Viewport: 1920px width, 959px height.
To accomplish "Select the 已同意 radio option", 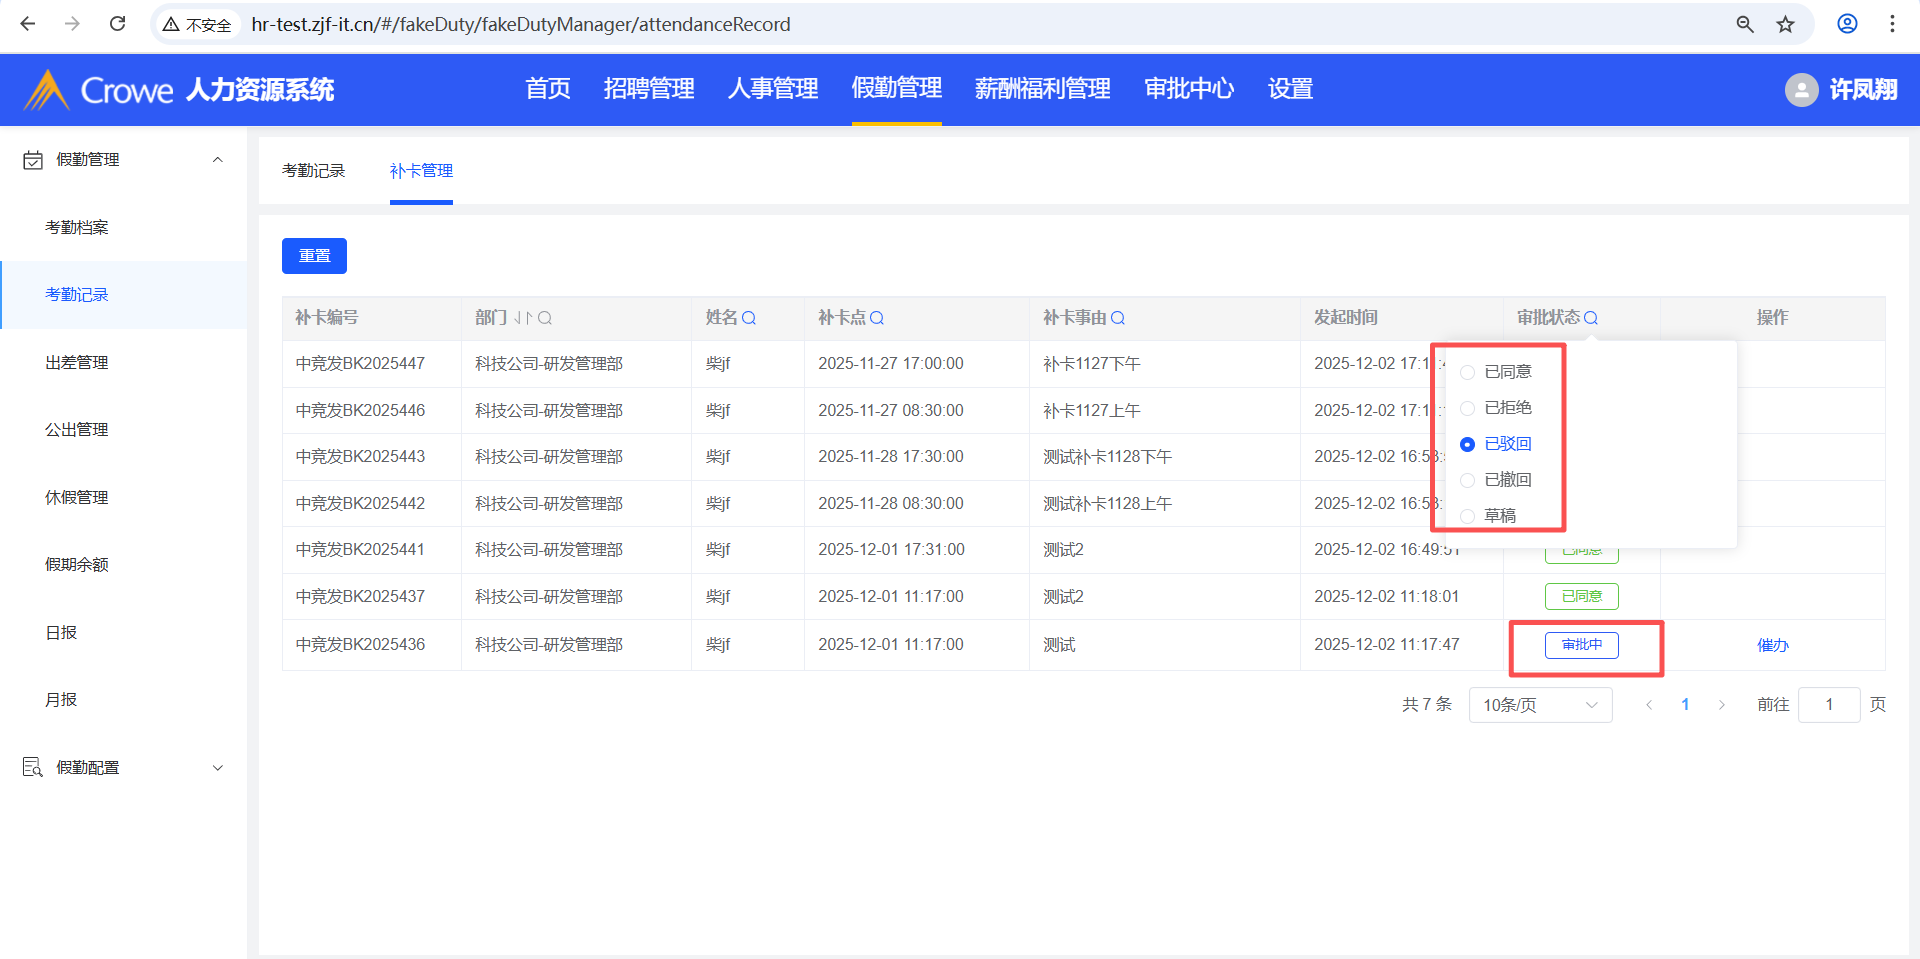I will [1468, 372].
